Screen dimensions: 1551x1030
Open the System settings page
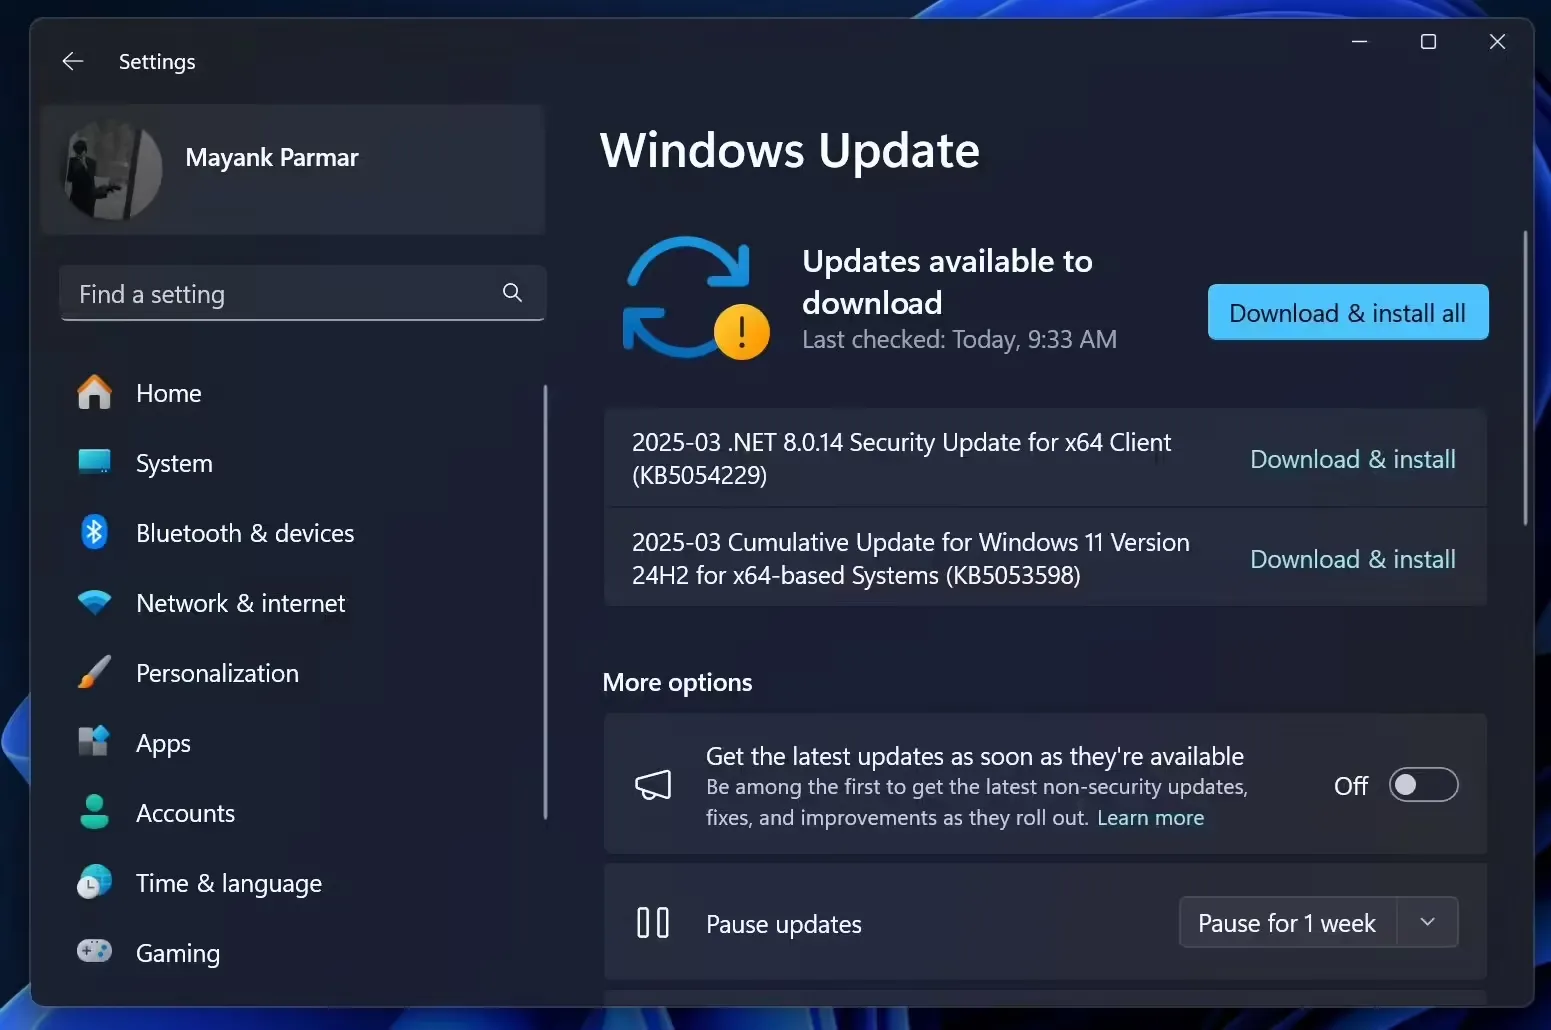pos(174,463)
